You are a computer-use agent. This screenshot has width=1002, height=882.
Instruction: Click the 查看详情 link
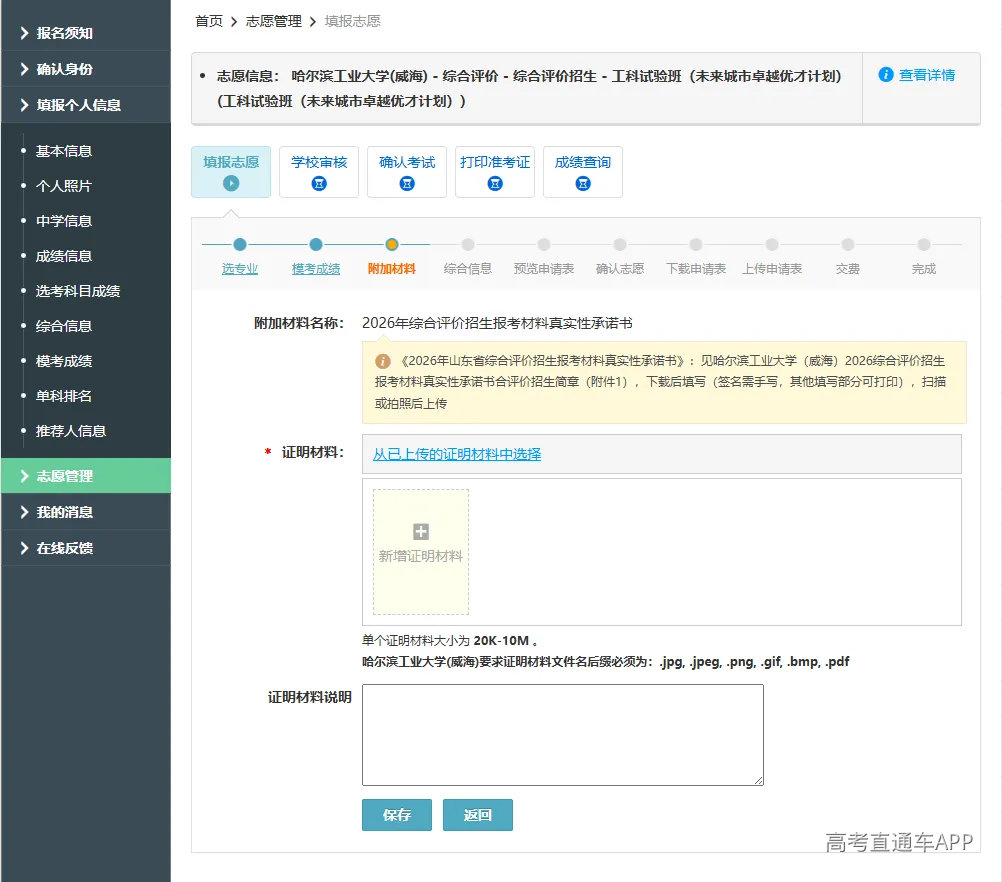point(927,75)
